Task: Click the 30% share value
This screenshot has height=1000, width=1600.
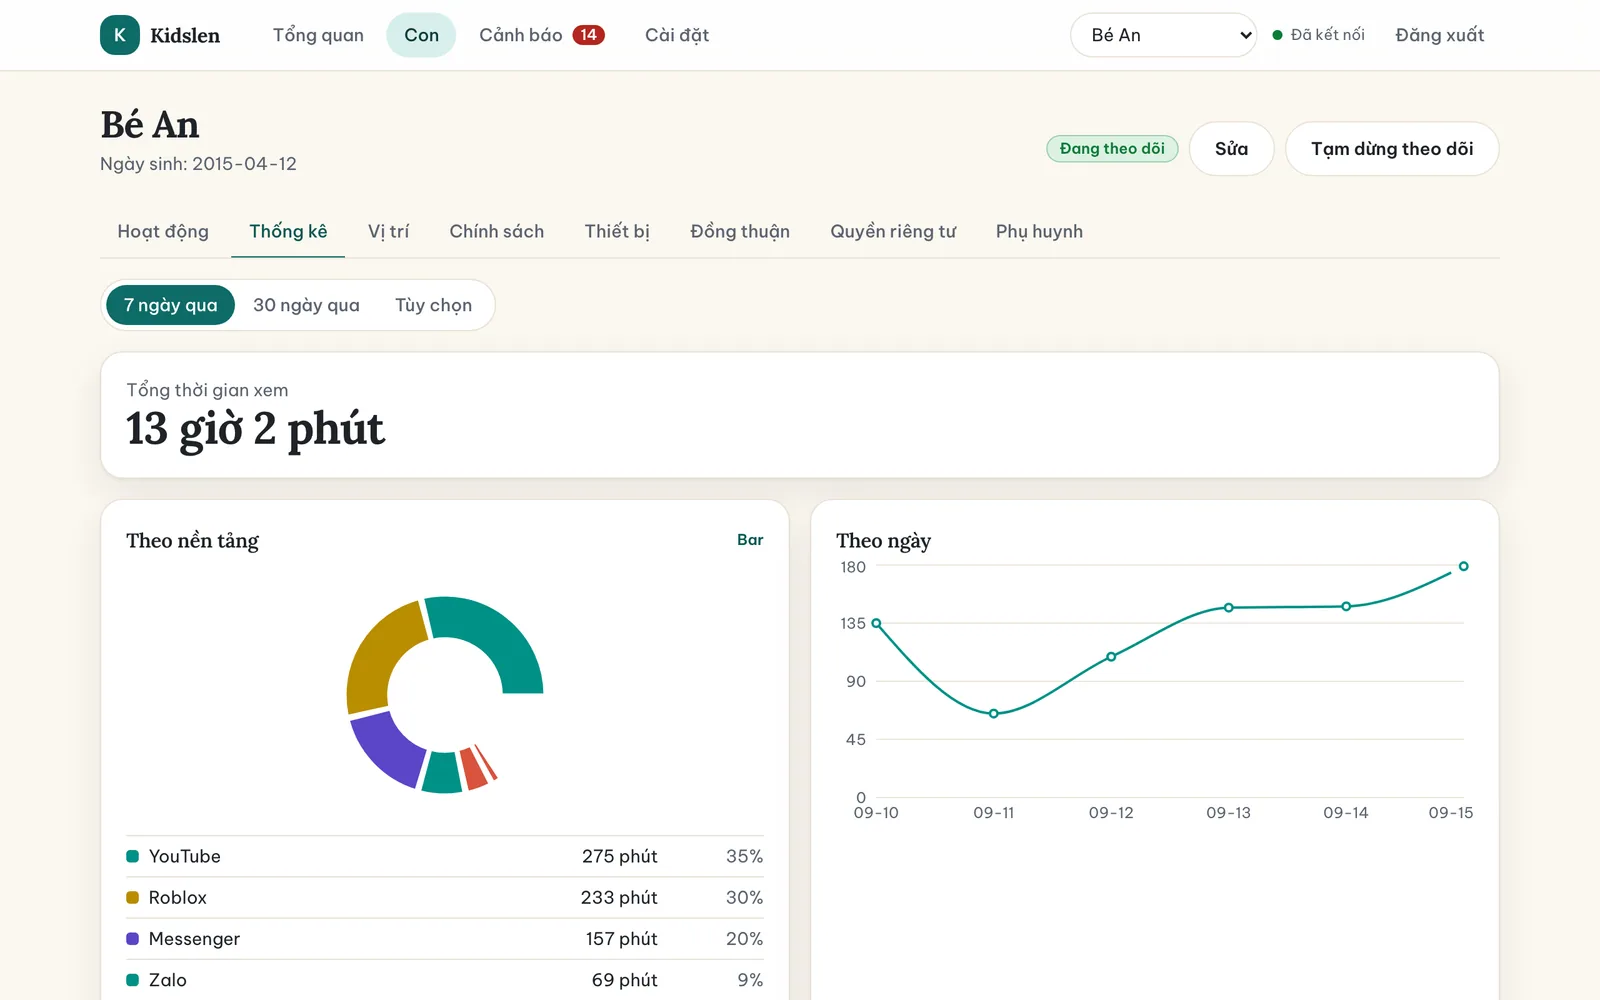Action: coord(744,897)
